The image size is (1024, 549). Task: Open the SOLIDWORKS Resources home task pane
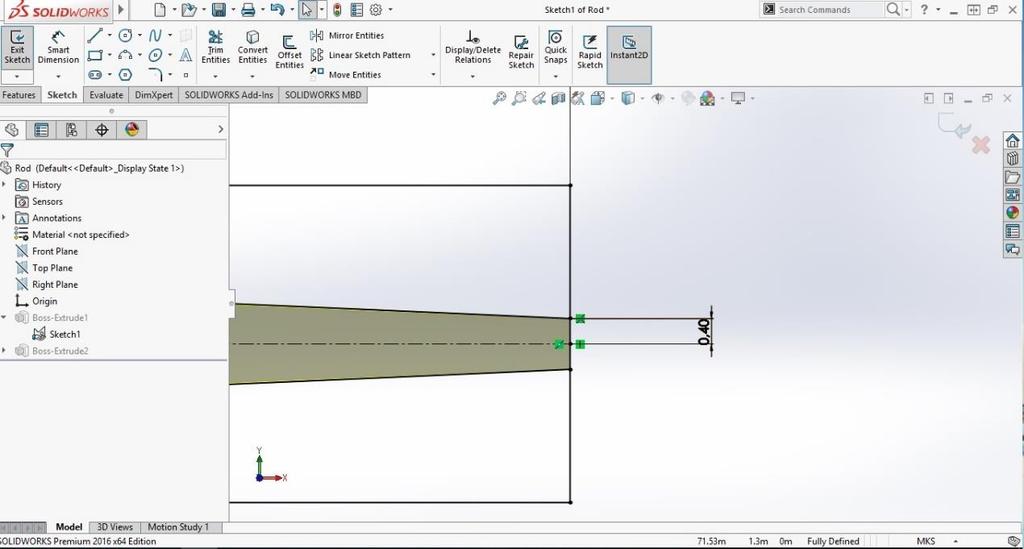coord(1012,140)
